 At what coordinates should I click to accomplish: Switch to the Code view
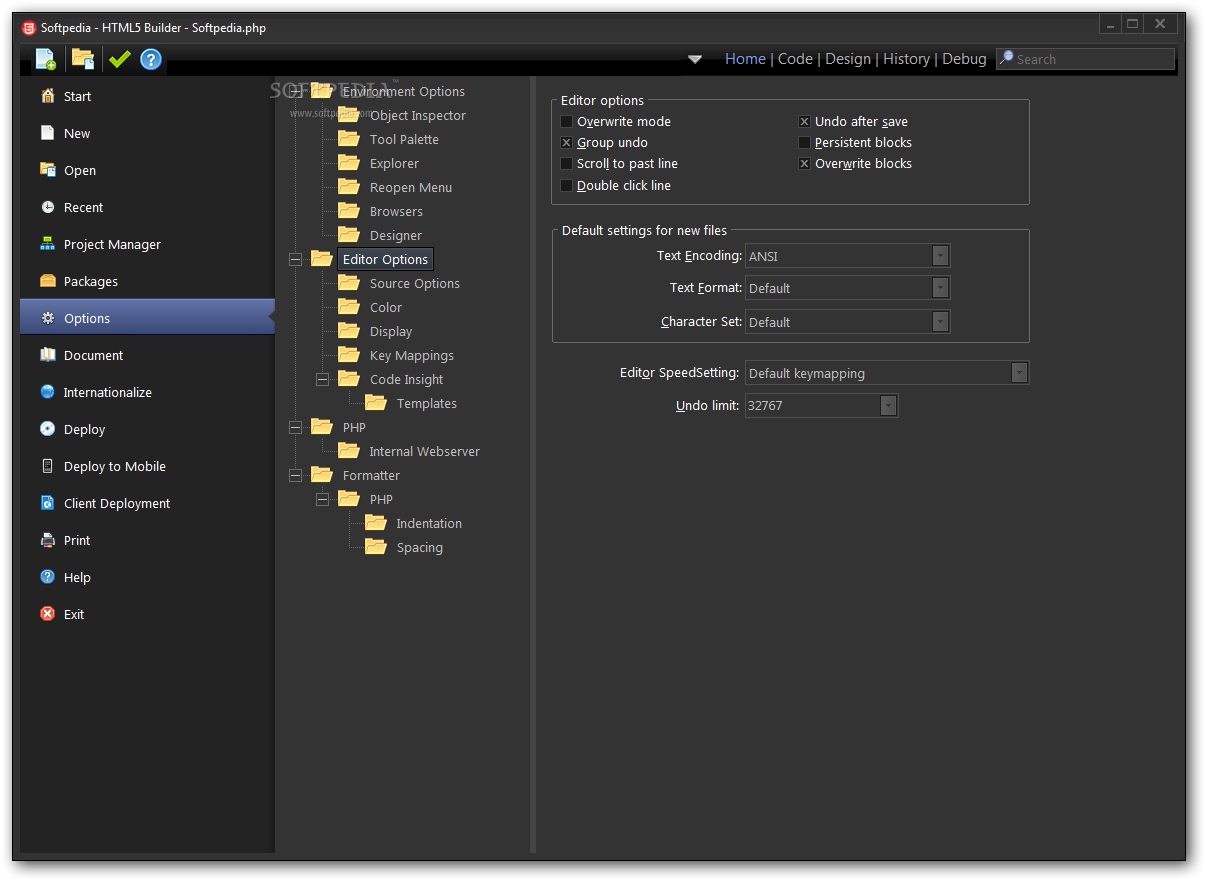tap(795, 59)
